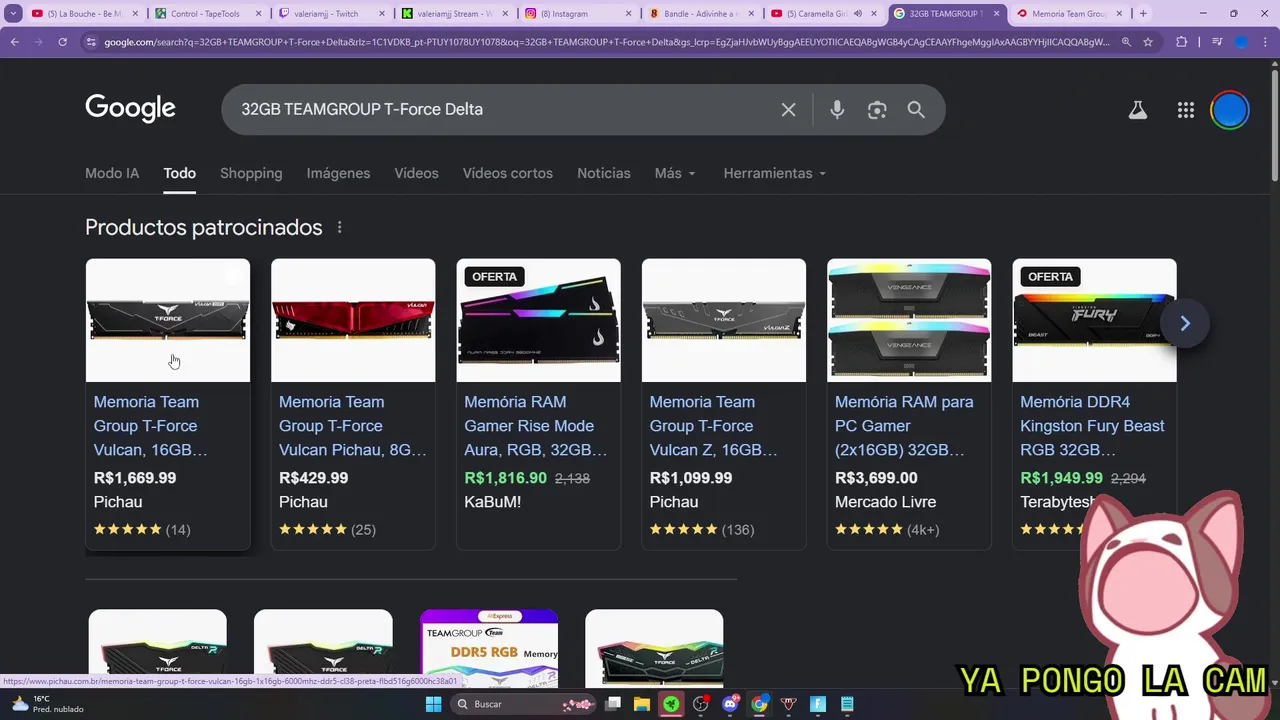This screenshot has height=720, width=1280.
Task: Click the KaBuM! seller name
Action: pos(492,502)
